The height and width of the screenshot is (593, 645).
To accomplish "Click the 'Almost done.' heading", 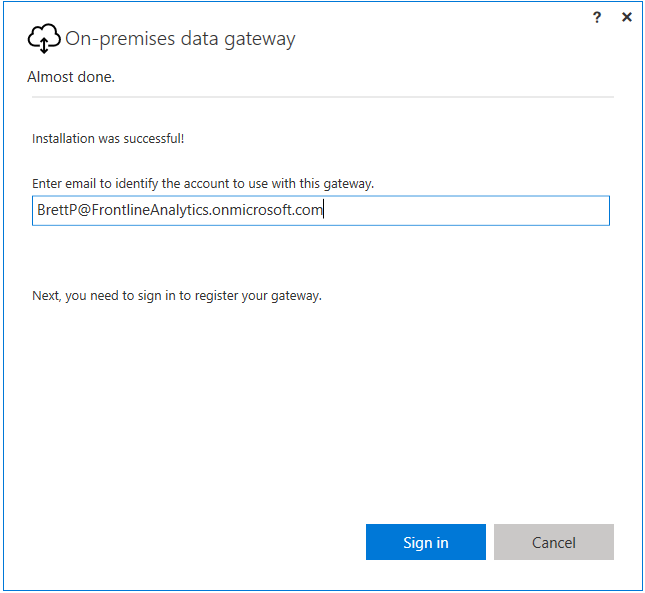I will tap(71, 77).
